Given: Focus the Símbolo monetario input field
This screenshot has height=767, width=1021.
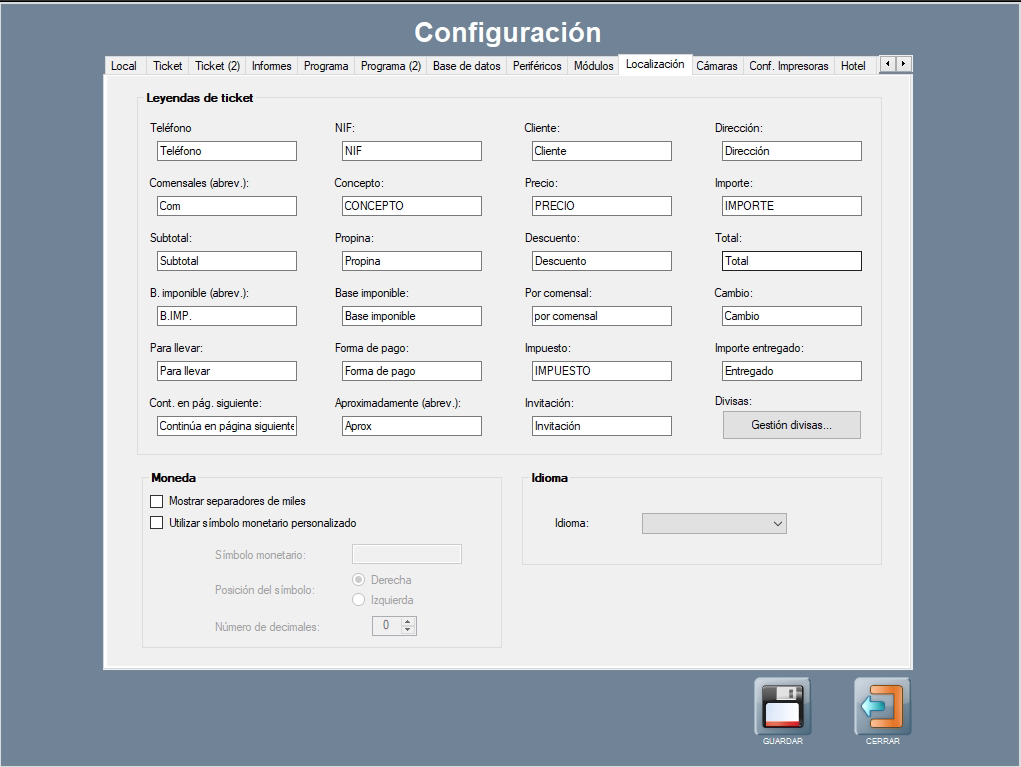Looking at the screenshot, I should 407,554.
